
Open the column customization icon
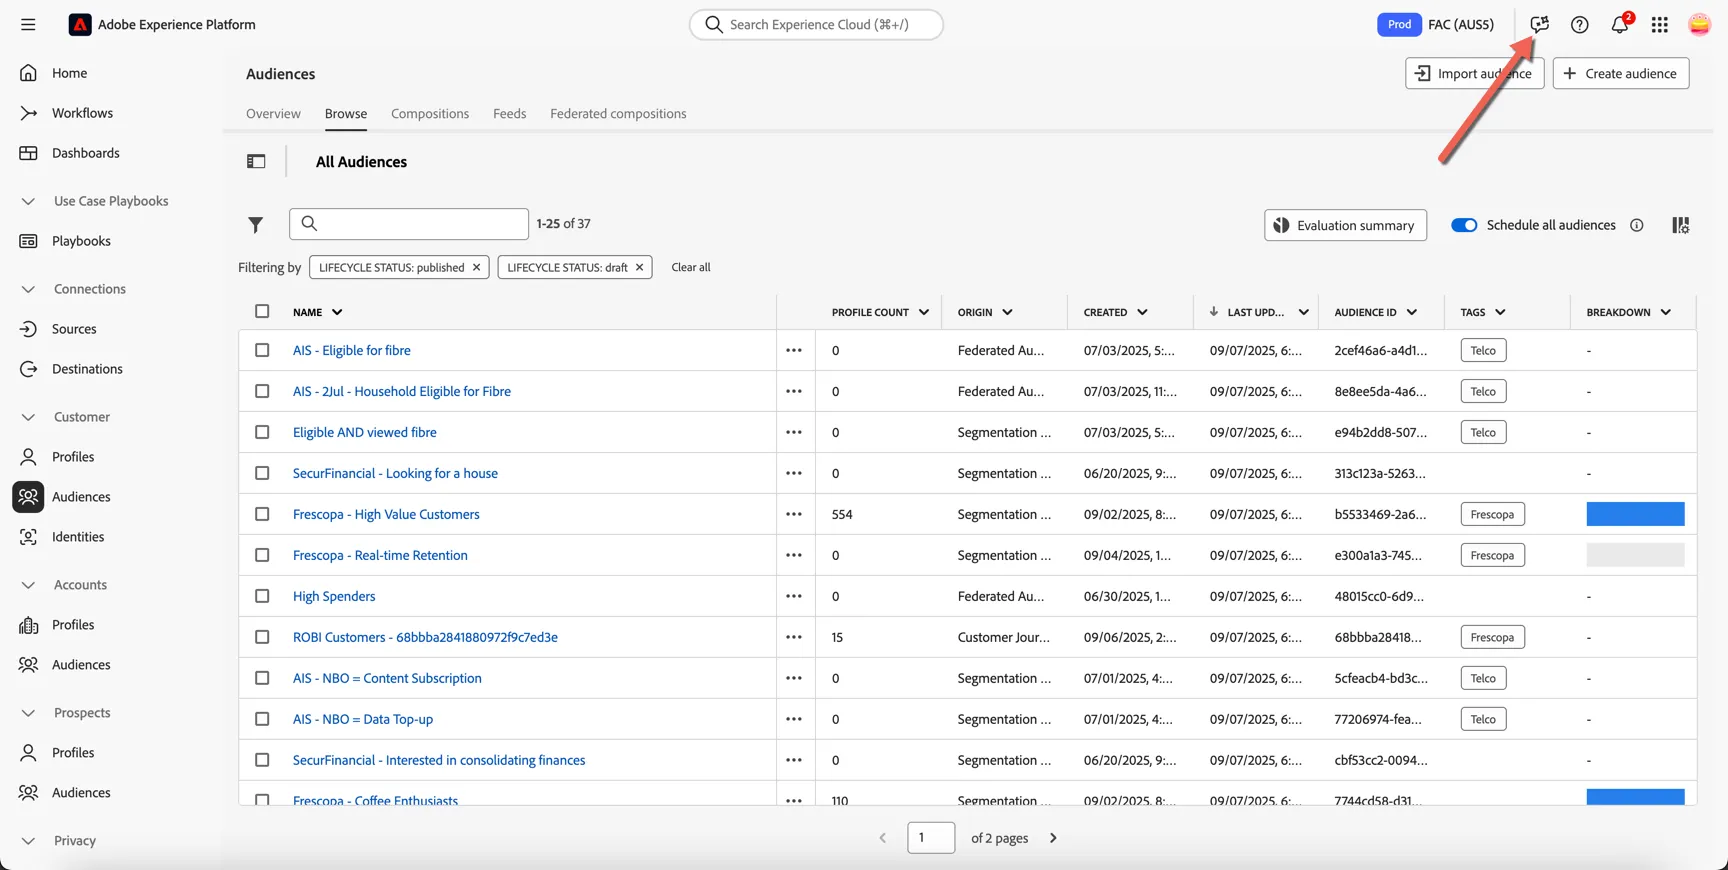pos(1681,225)
